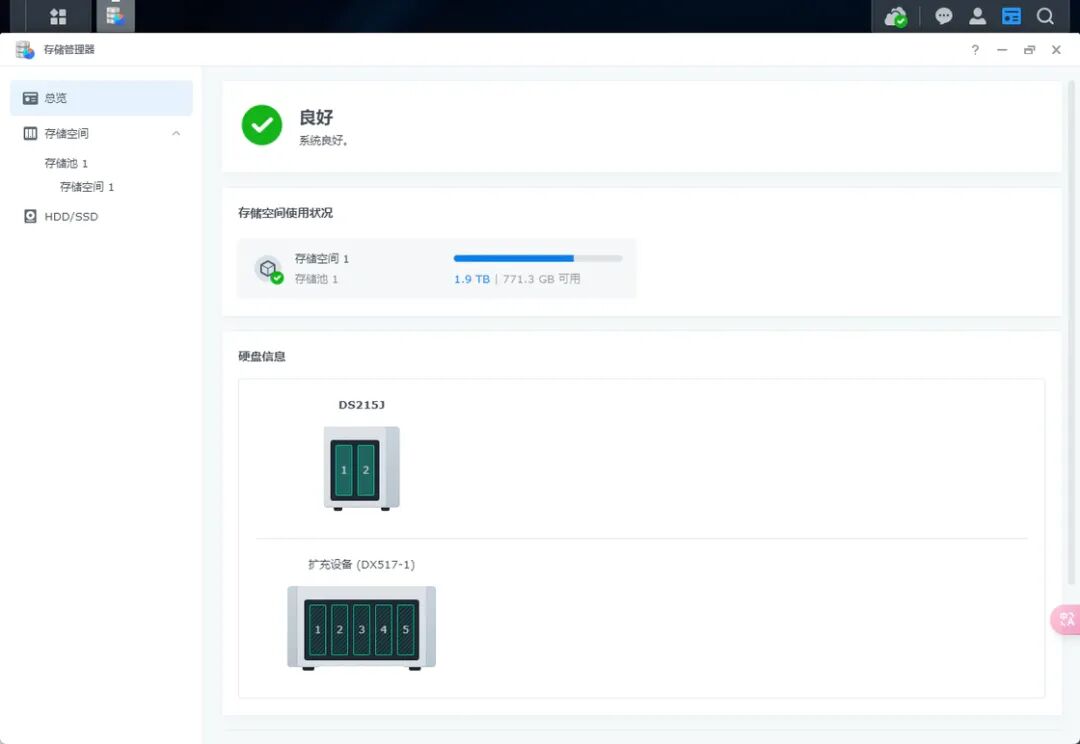Open the notifications speech bubble icon
The width and height of the screenshot is (1080, 744).
[x=943, y=16]
